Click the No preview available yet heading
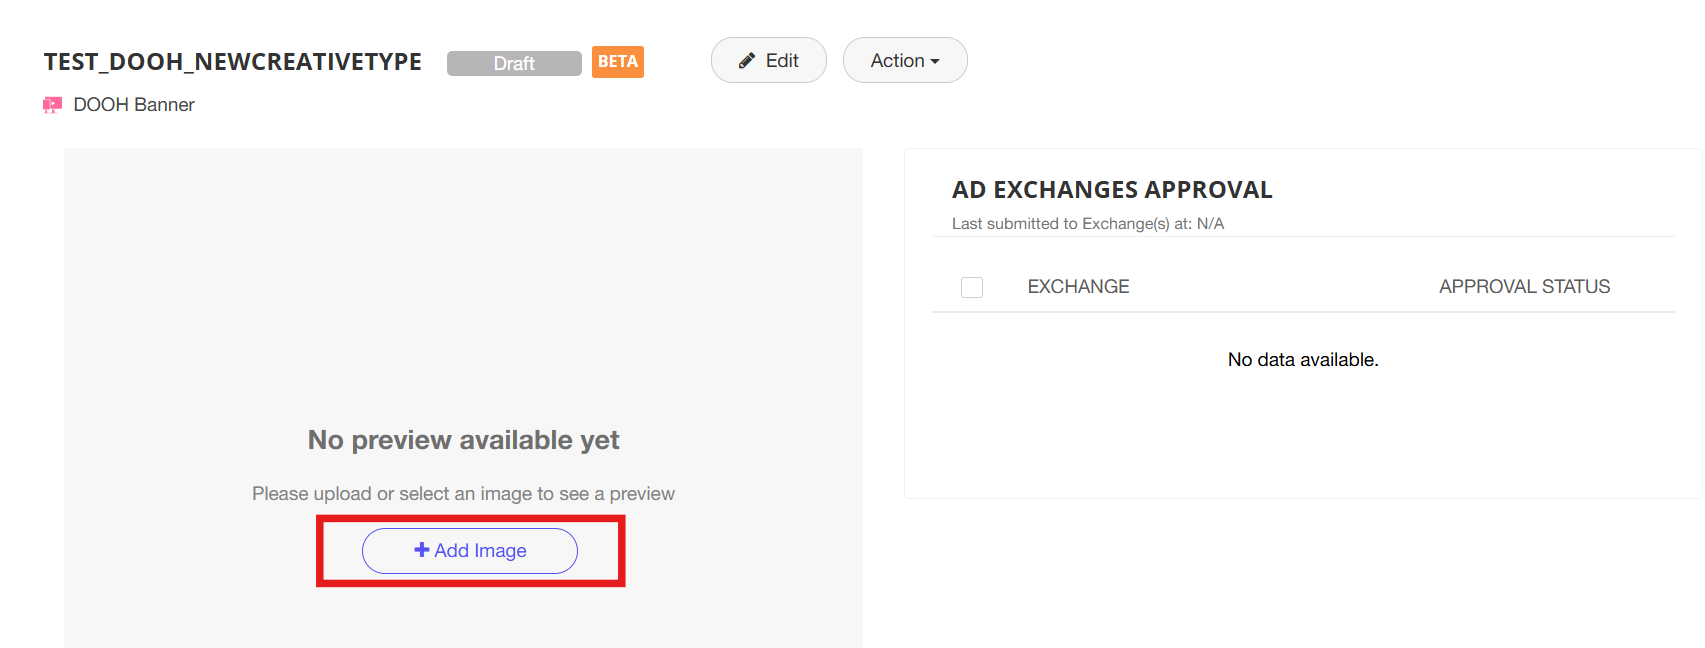This screenshot has height=648, width=1705. tap(463, 440)
